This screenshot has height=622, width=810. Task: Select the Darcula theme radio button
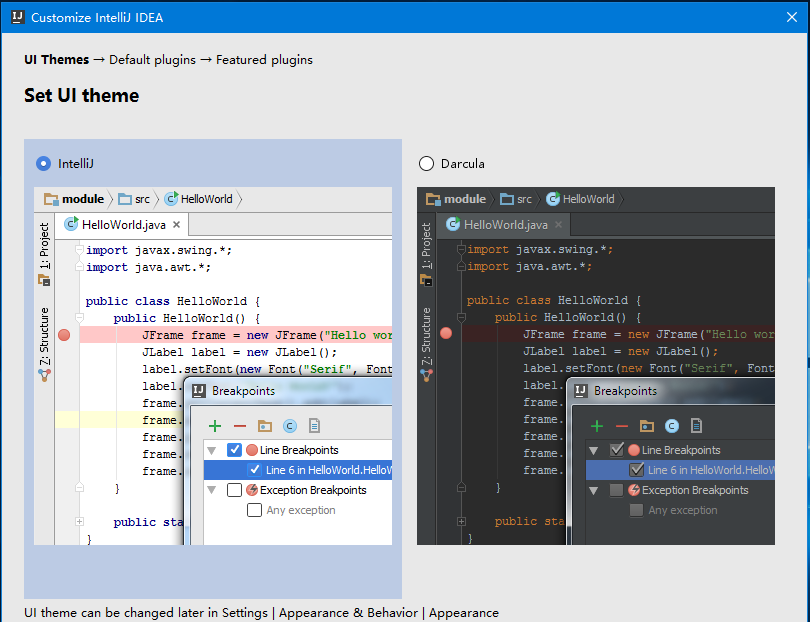[x=426, y=164]
